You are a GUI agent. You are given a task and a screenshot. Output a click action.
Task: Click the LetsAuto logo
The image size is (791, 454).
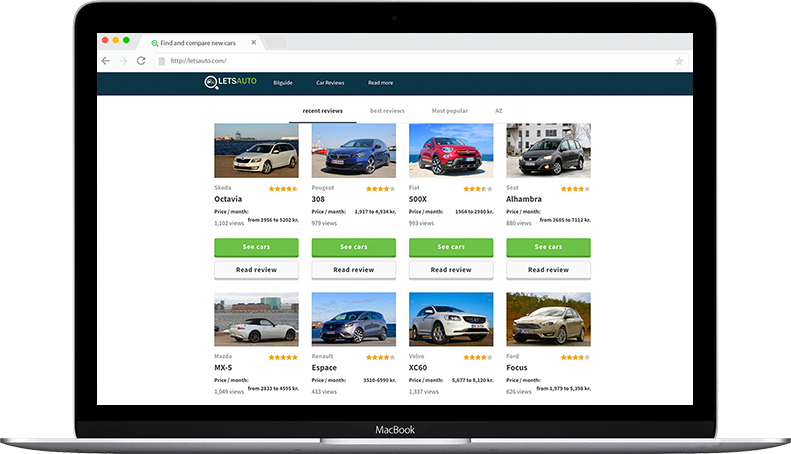231,82
